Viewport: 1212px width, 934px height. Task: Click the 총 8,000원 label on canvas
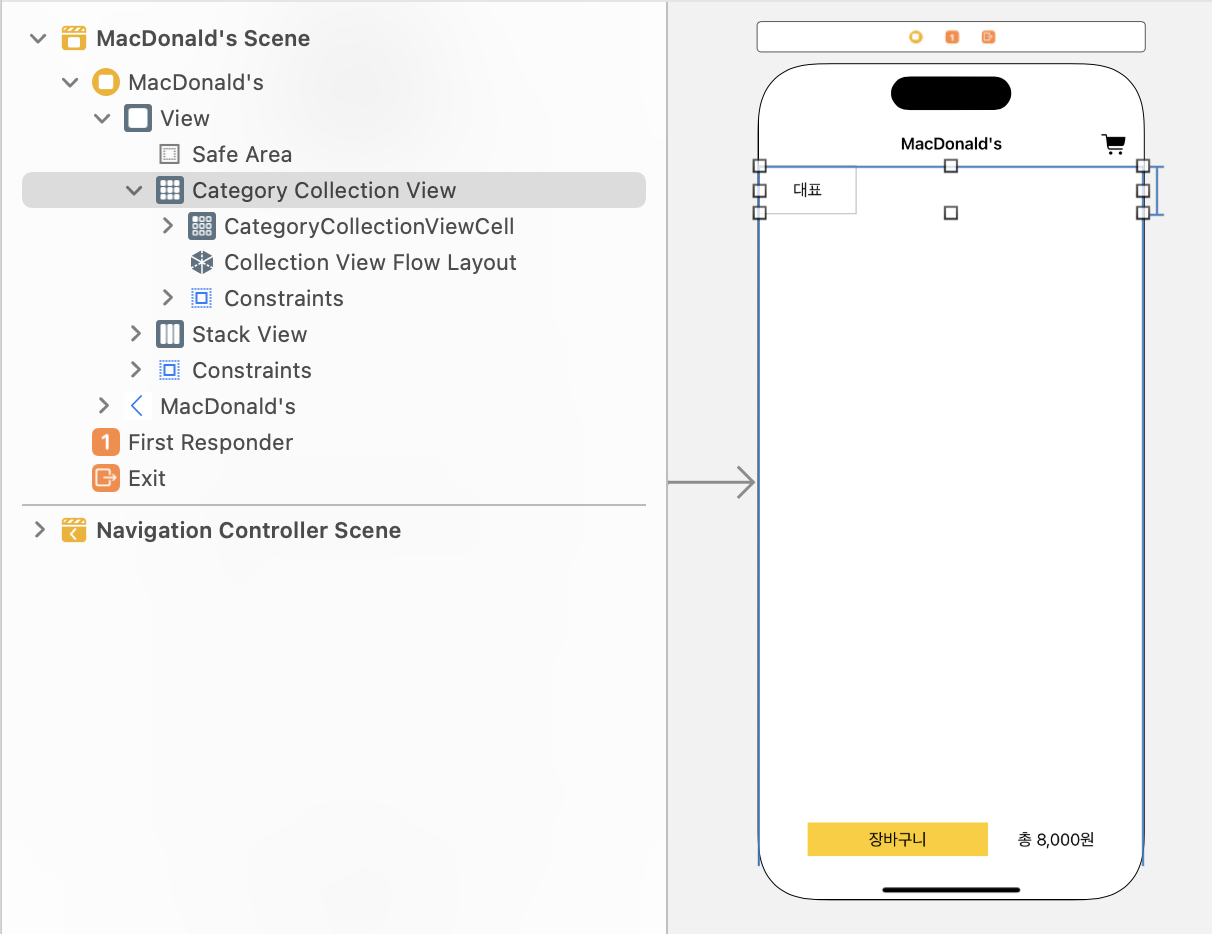1056,839
